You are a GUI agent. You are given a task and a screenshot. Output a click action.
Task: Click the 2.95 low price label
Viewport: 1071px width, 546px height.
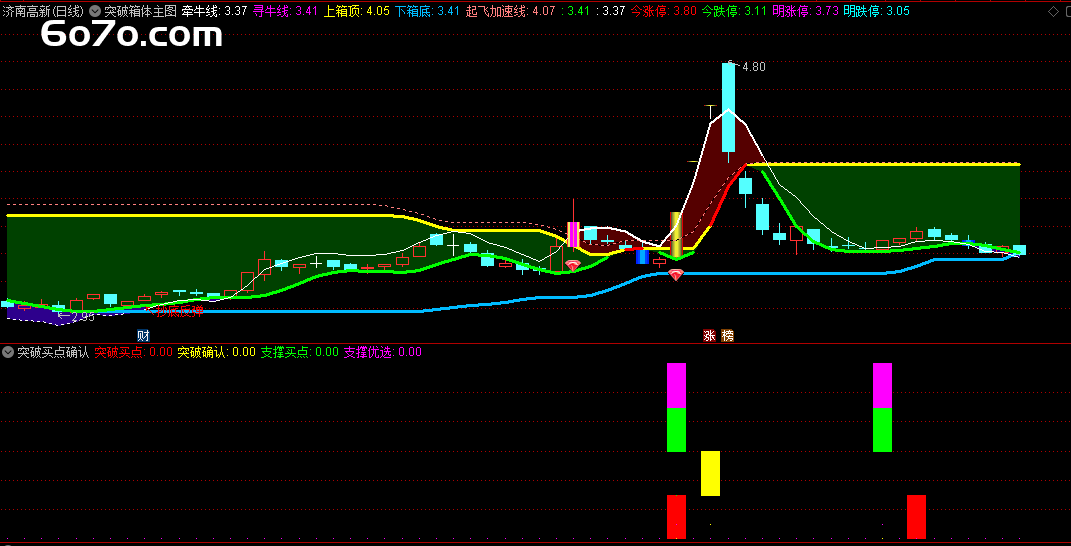click(x=82, y=316)
